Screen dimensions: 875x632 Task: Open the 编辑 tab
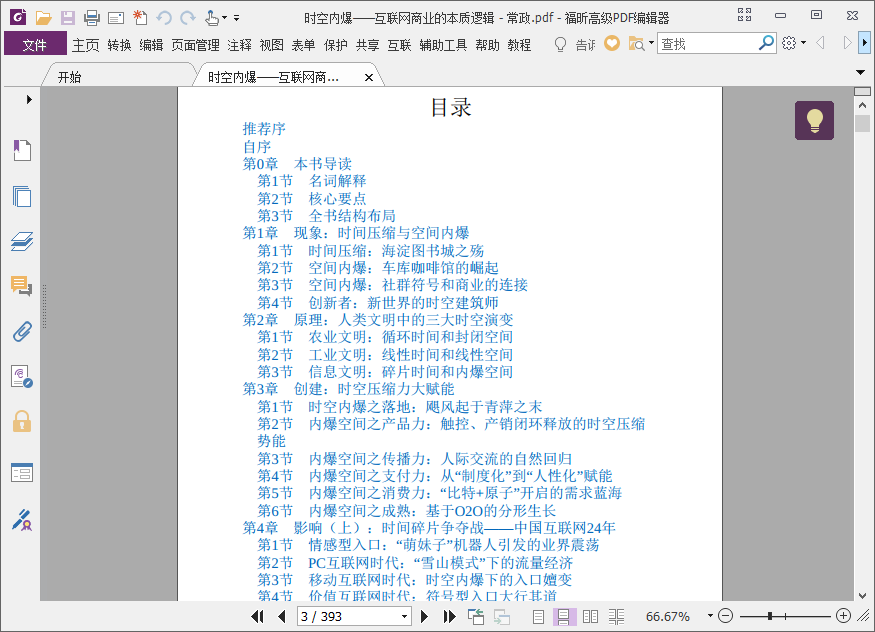[x=151, y=45]
